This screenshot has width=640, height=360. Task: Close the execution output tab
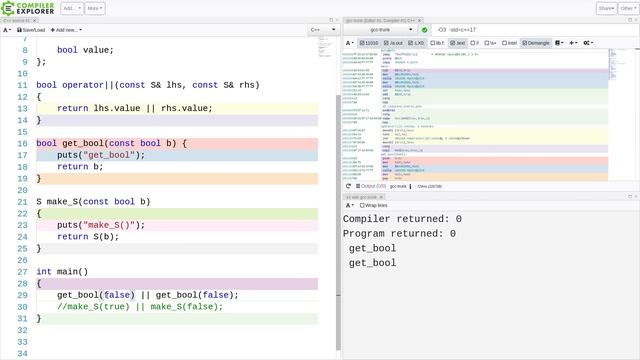pyautogui.click(x=381, y=197)
